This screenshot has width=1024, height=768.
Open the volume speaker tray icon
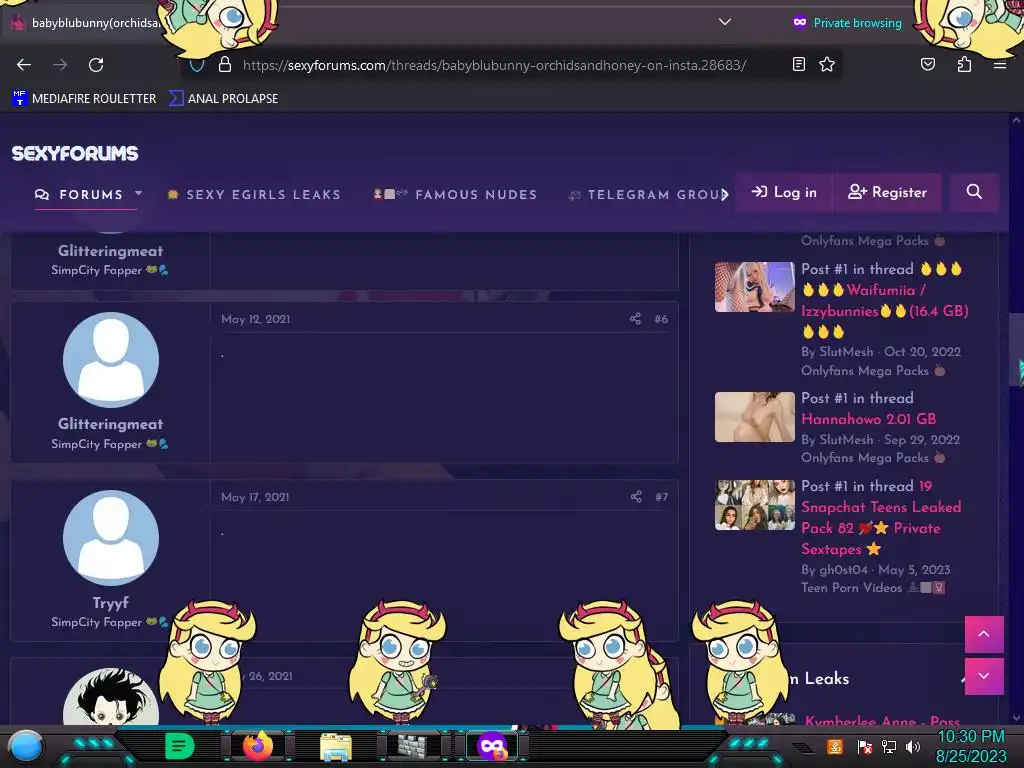coord(913,746)
